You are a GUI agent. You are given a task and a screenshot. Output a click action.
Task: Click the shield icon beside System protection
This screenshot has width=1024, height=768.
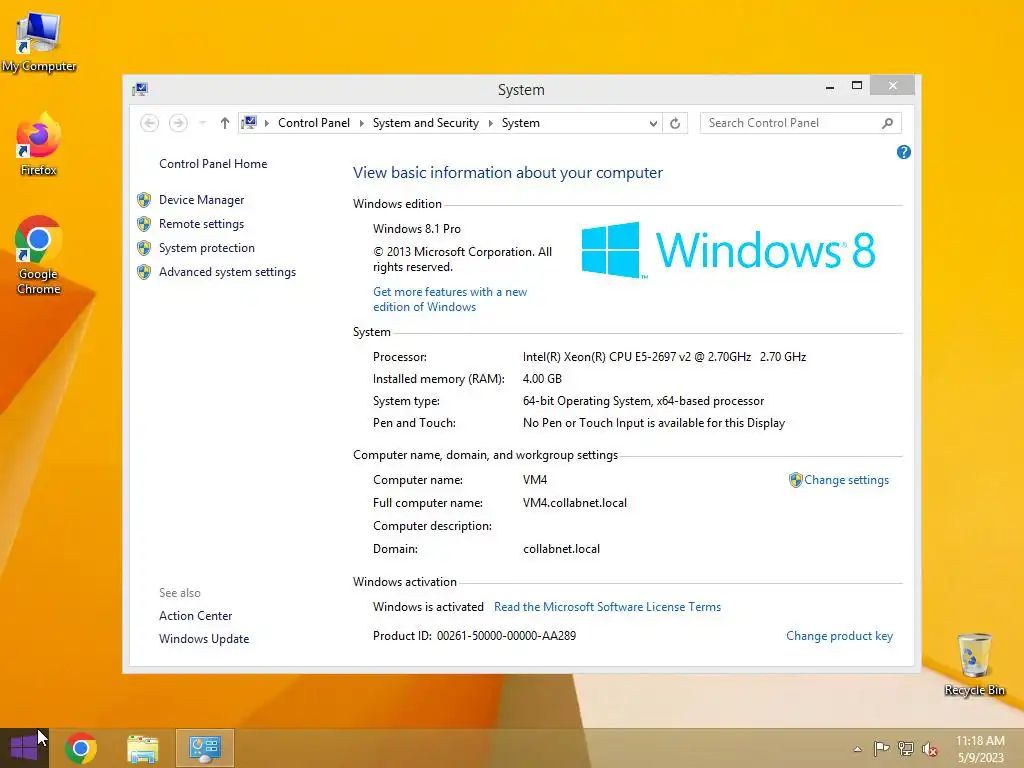(144, 248)
